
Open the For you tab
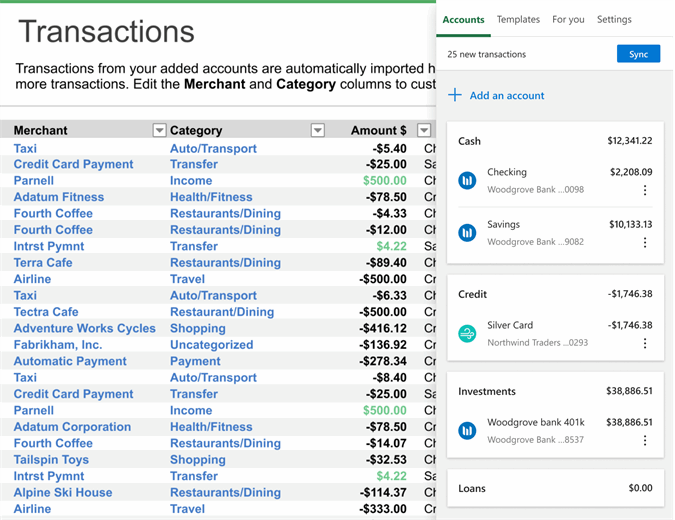(x=568, y=19)
